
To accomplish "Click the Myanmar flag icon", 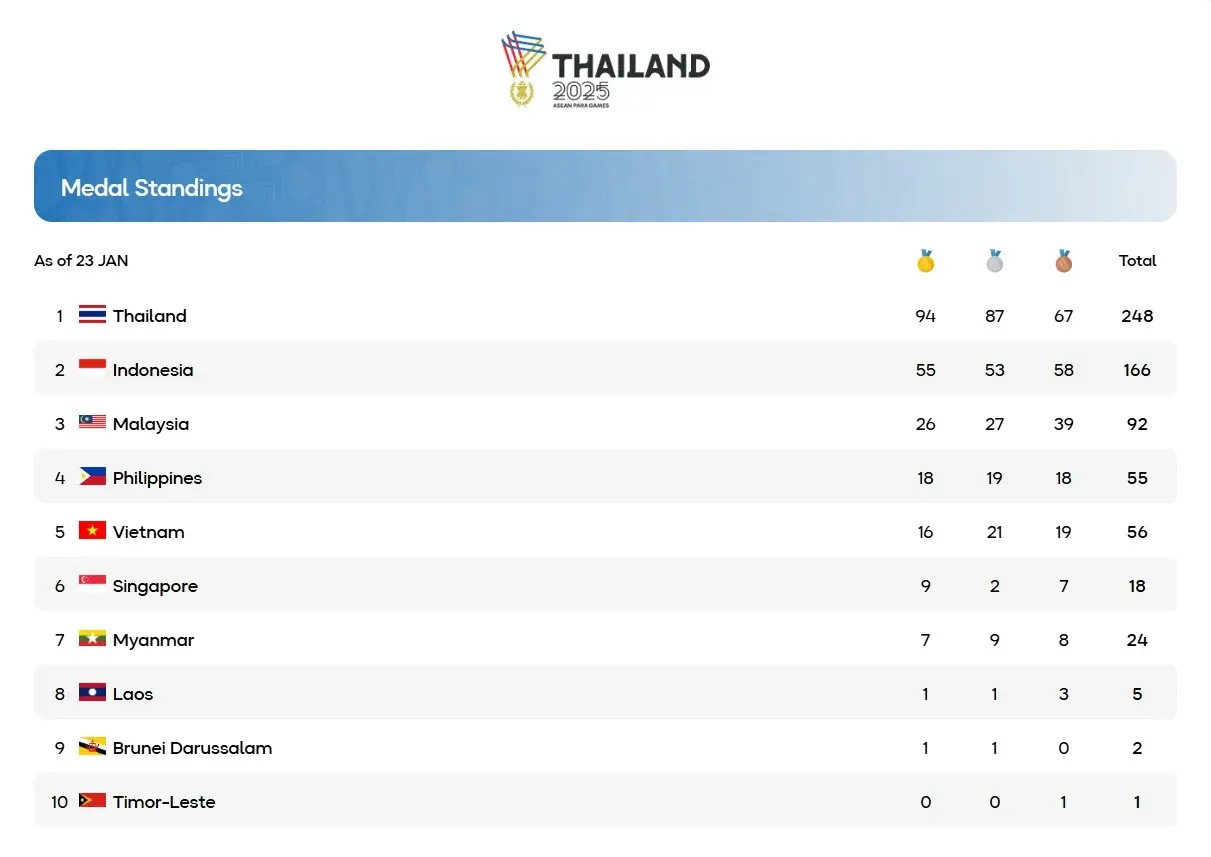I will pyautogui.click(x=92, y=639).
